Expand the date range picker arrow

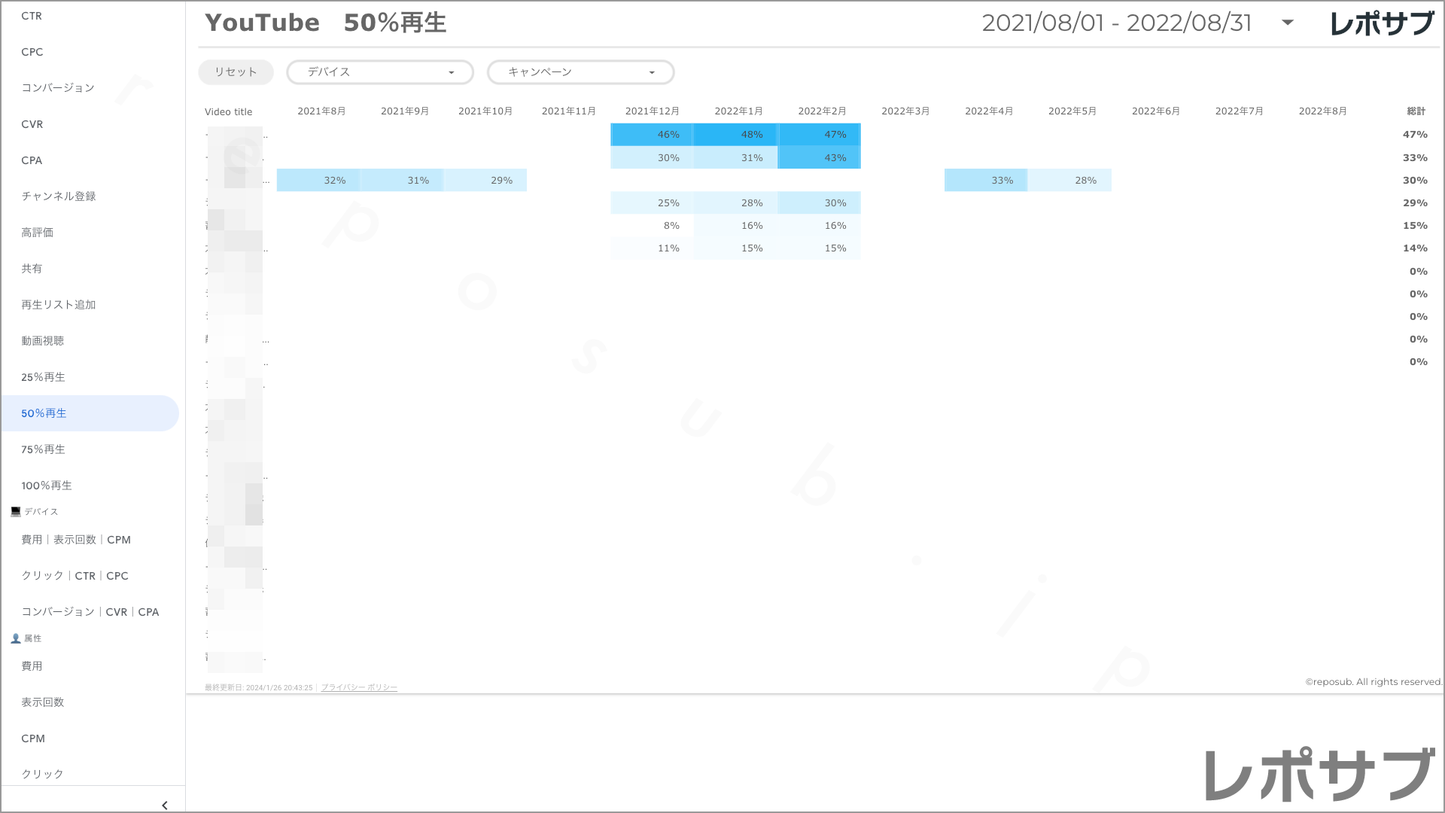(1287, 23)
